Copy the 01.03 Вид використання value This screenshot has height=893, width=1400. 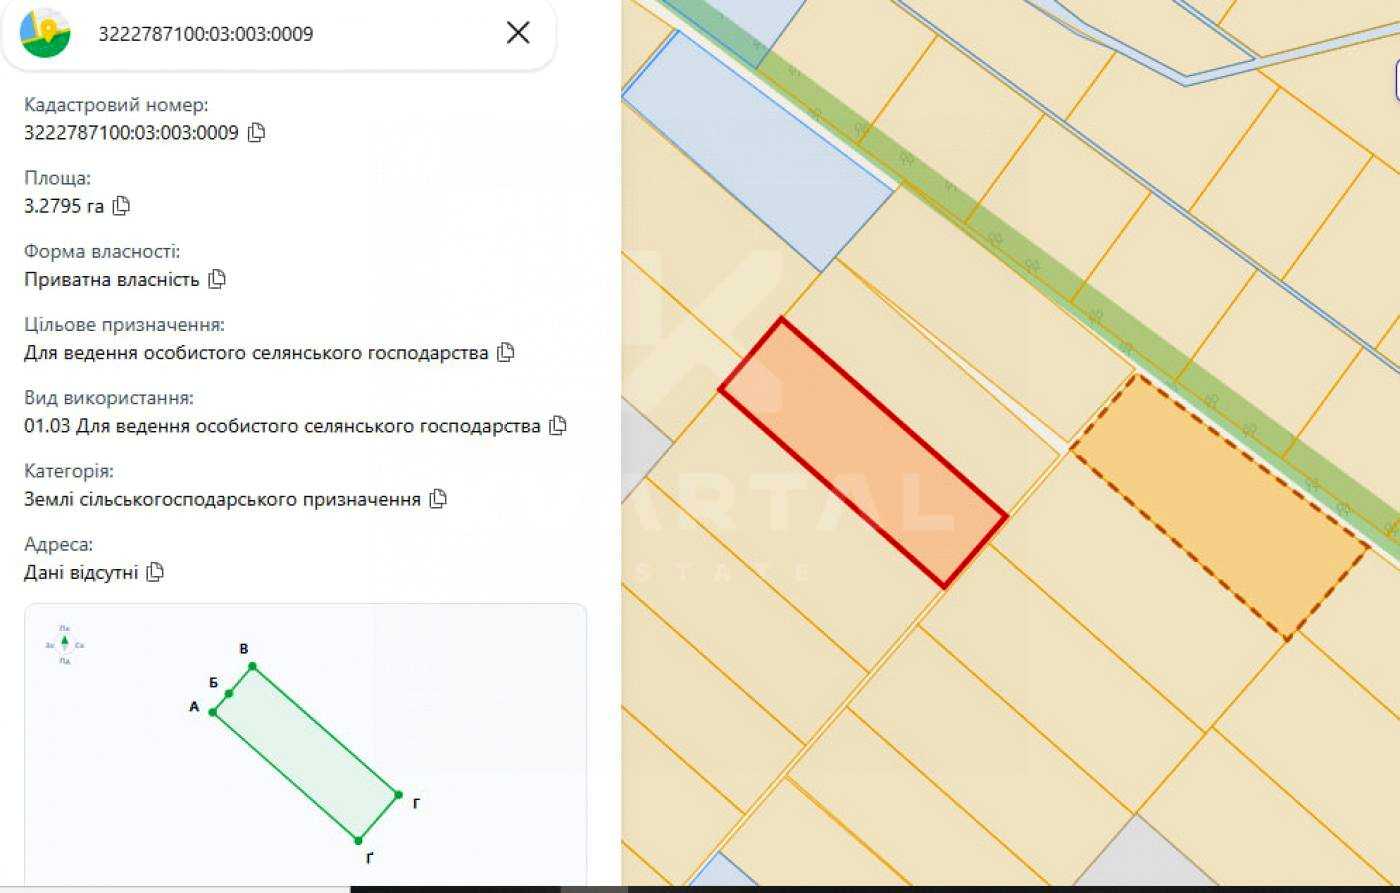pyautogui.click(x=558, y=425)
